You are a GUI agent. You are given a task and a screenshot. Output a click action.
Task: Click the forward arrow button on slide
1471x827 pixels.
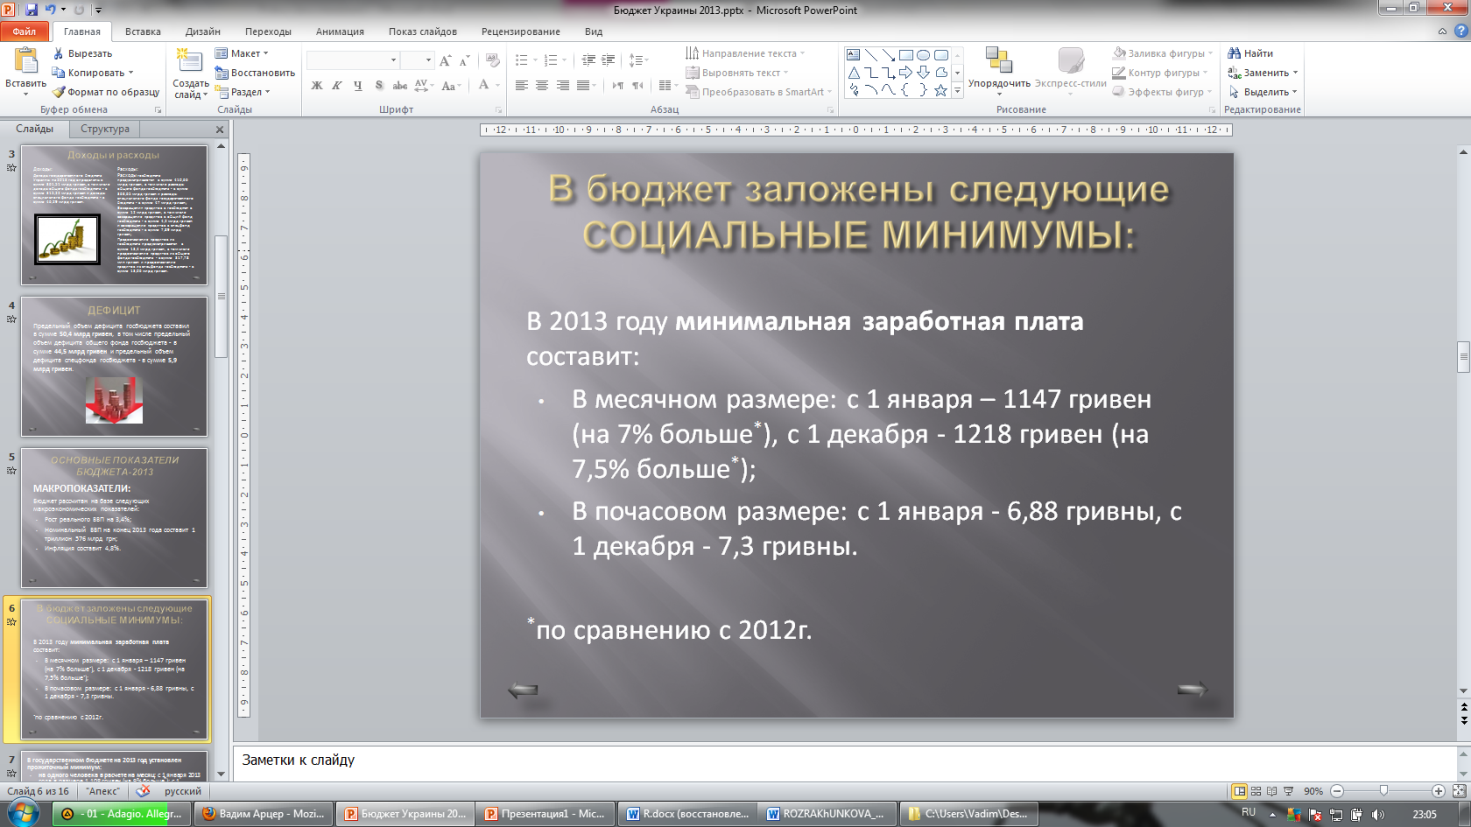point(1191,689)
